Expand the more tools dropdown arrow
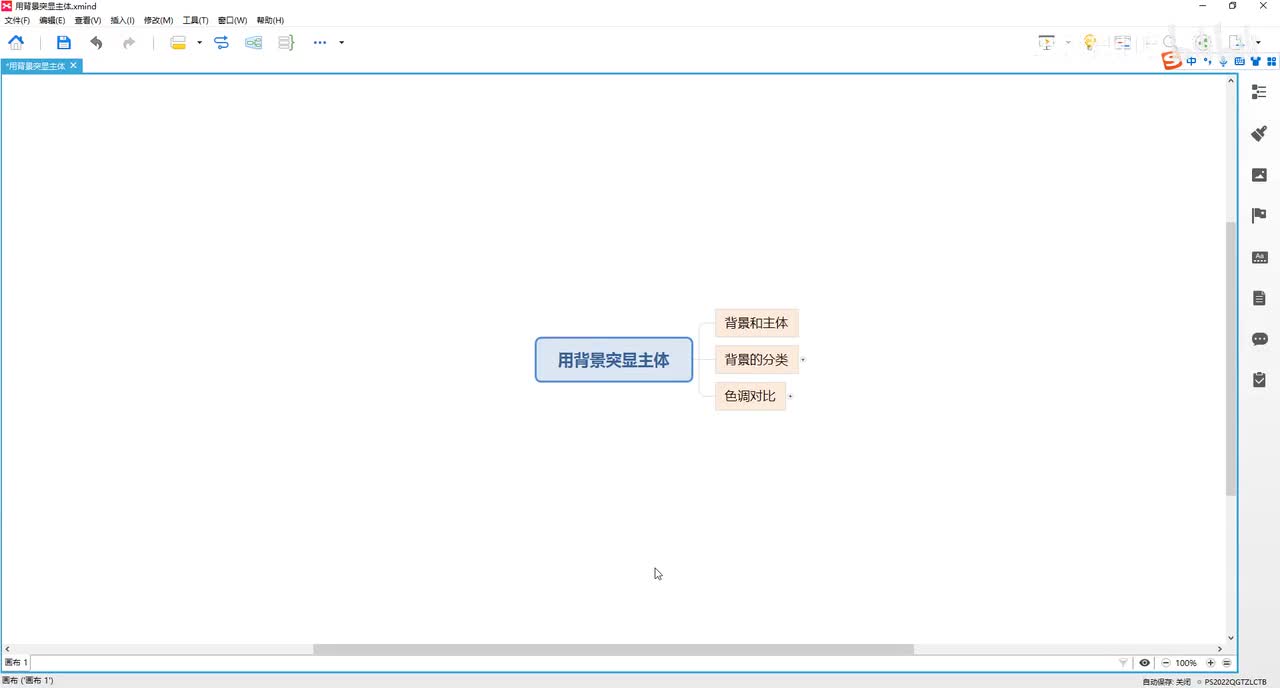This screenshot has height=688, width=1280. pyautogui.click(x=341, y=42)
